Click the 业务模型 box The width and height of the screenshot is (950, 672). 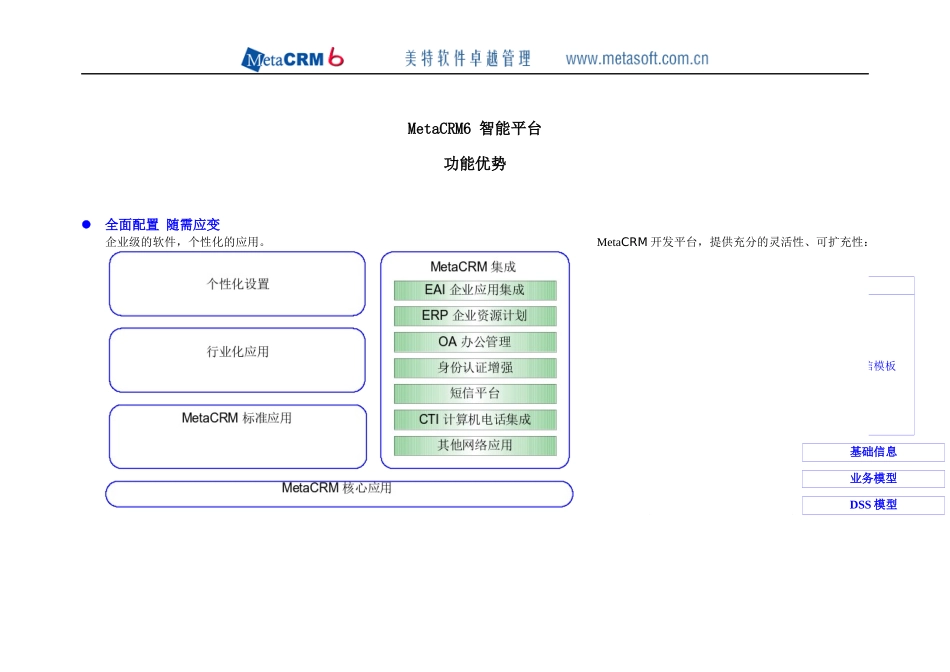point(873,479)
